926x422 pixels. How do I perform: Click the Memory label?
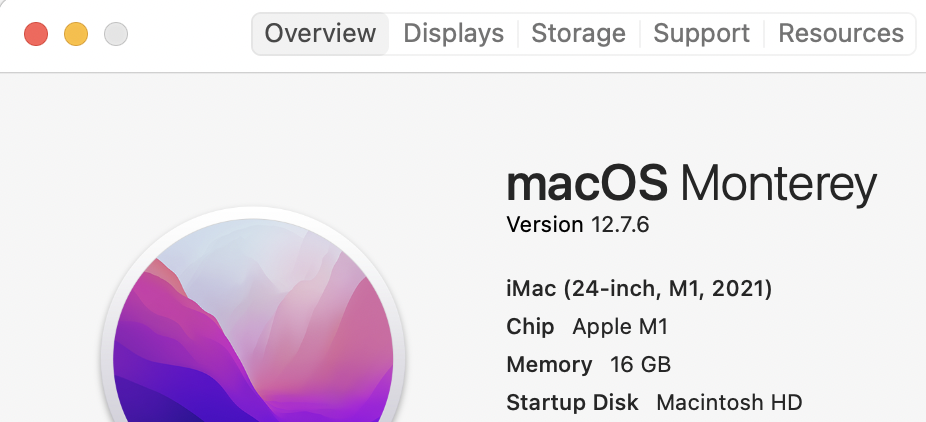coord(548,364)
